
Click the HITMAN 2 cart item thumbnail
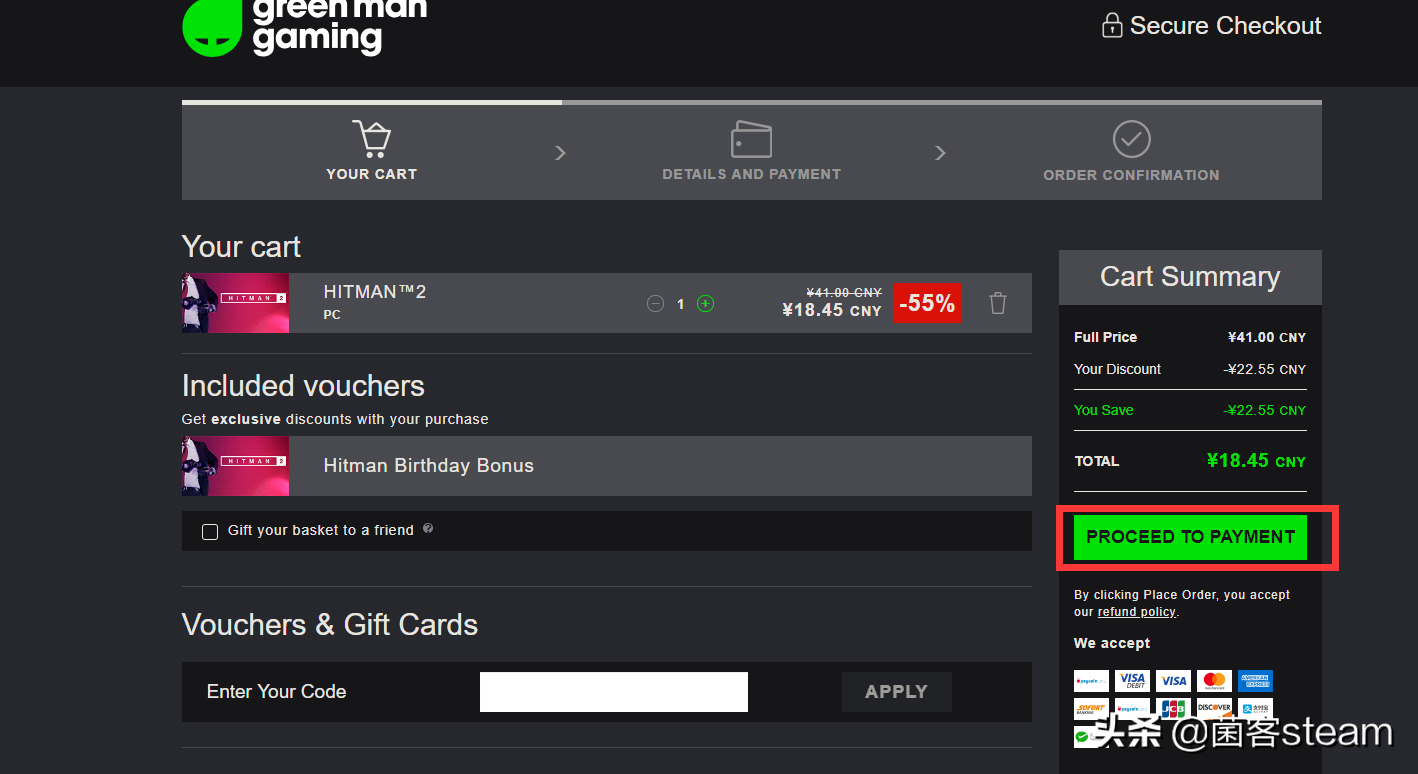tap(235, 303)
